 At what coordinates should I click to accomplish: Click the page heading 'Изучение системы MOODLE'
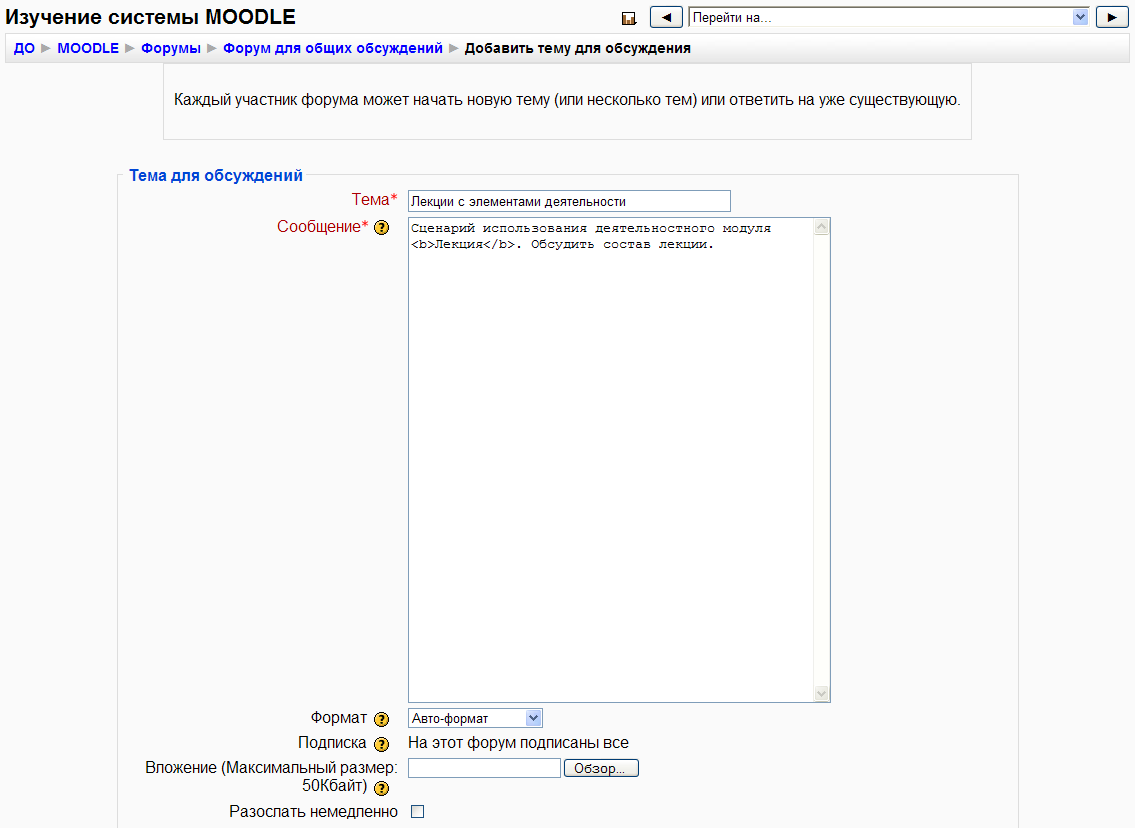pyautogui.click(x=151, y=17)
